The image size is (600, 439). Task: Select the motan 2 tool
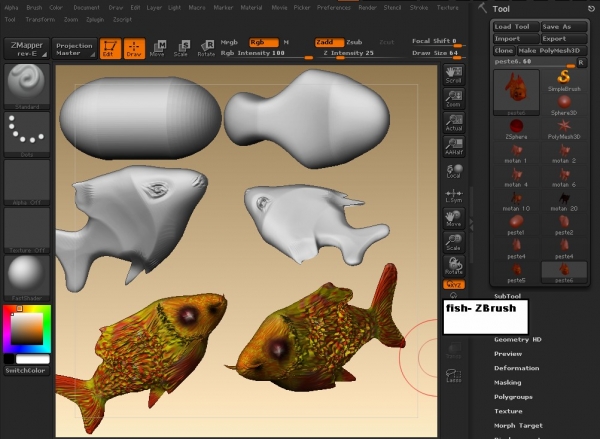click(564, 153)
